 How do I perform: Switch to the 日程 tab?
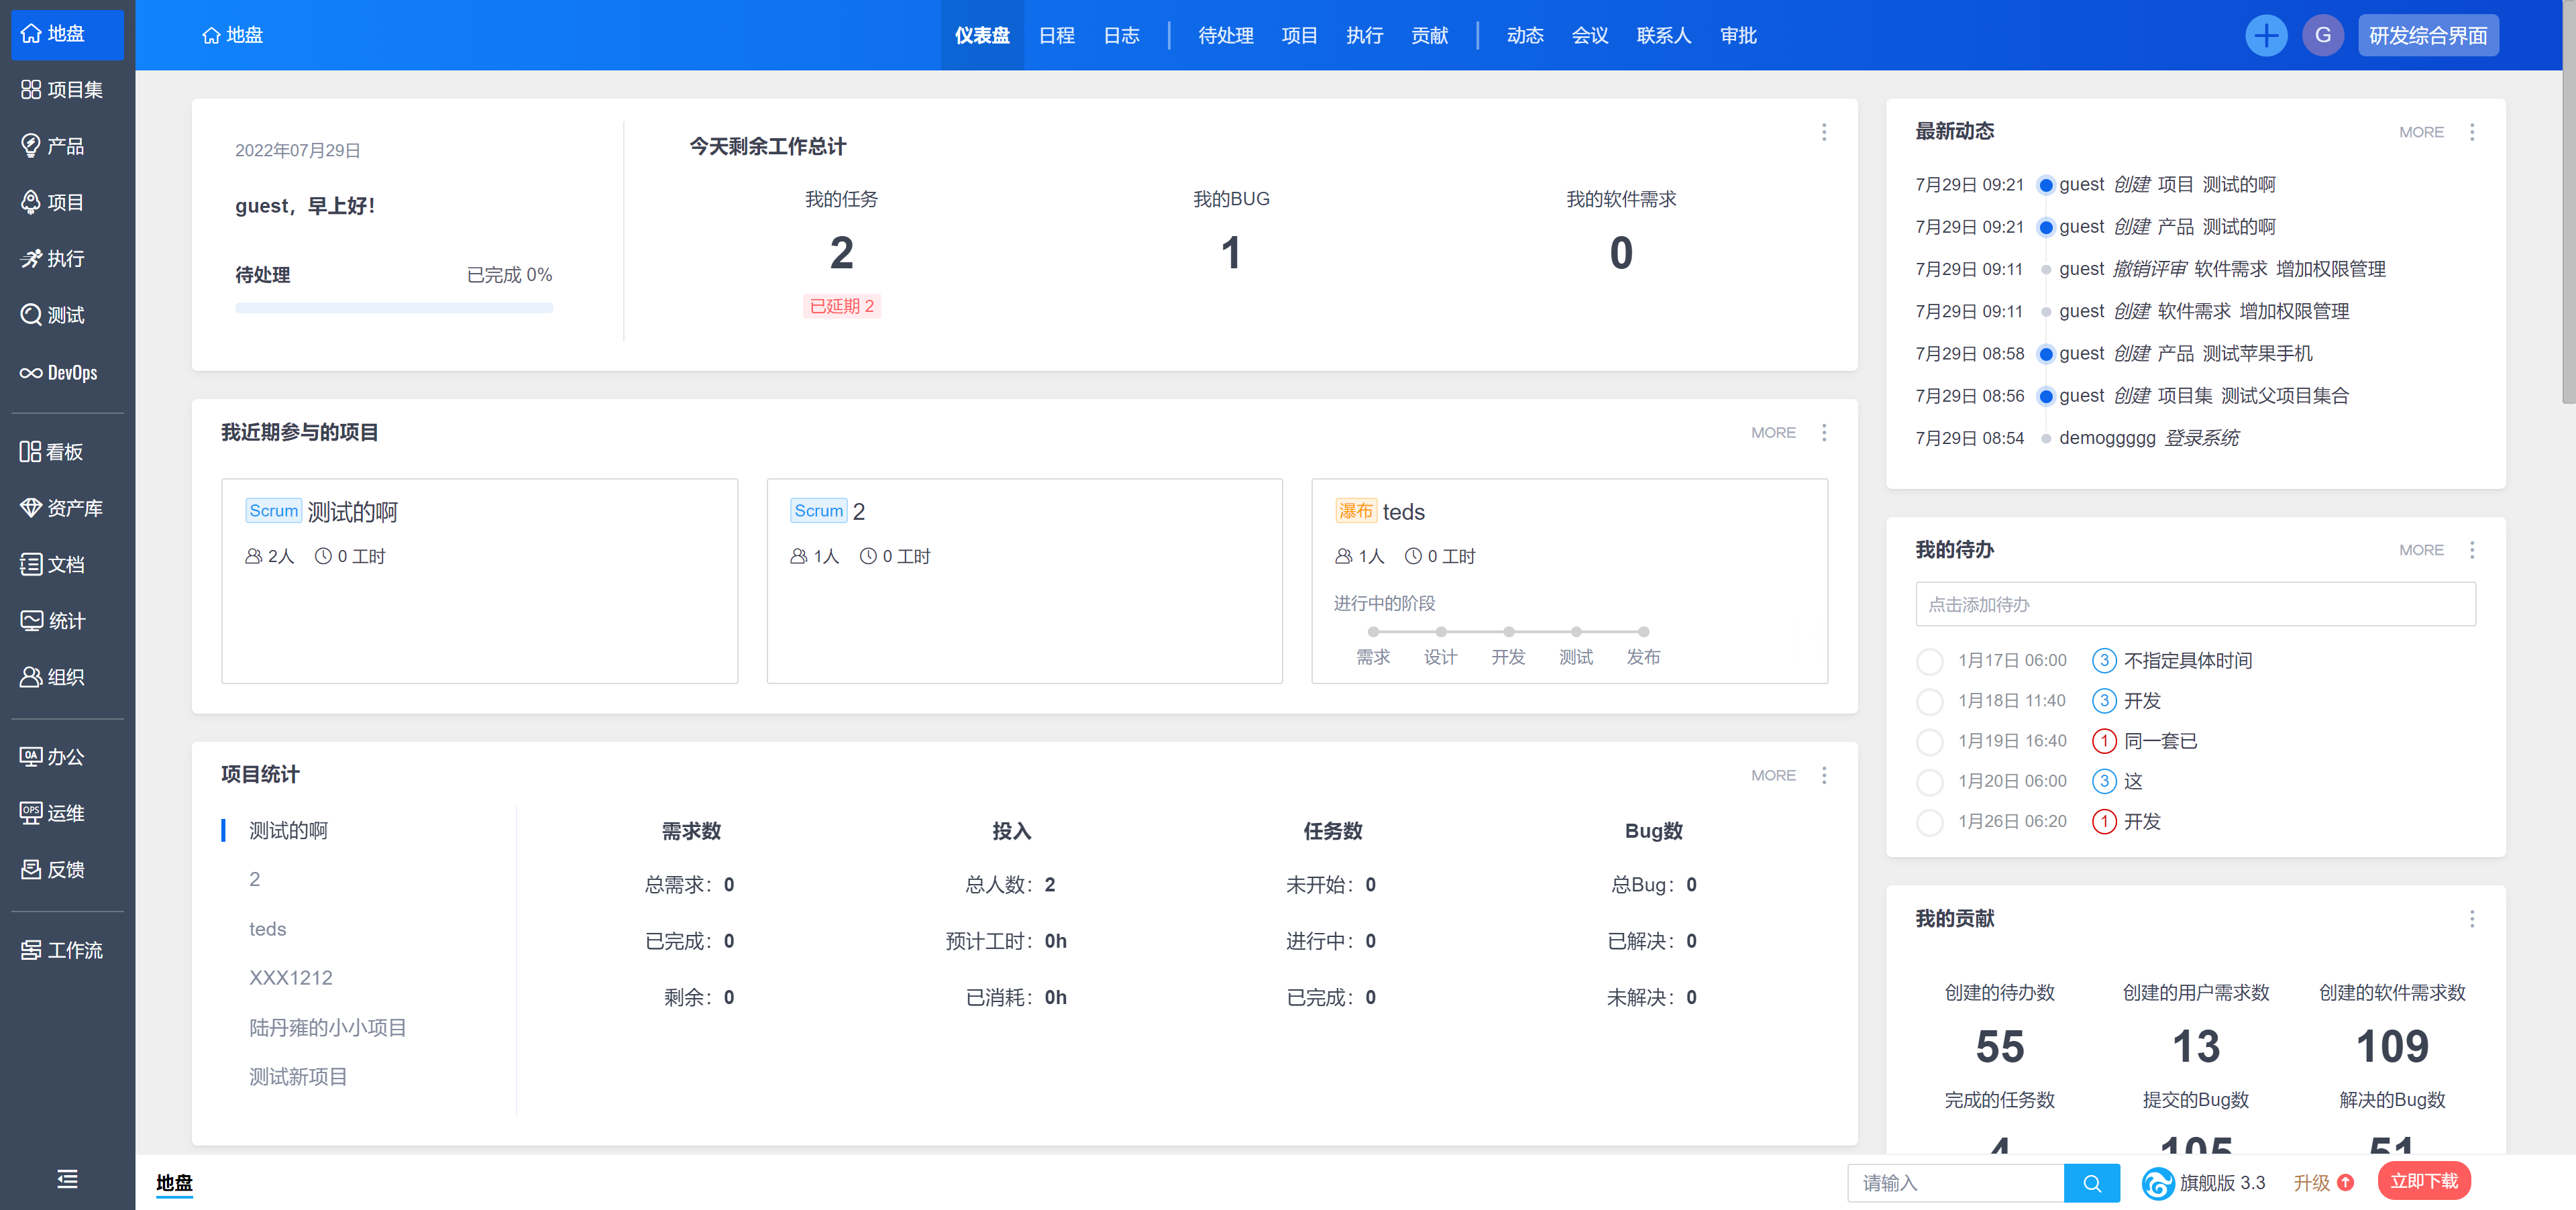click(x=1056, y=36)
